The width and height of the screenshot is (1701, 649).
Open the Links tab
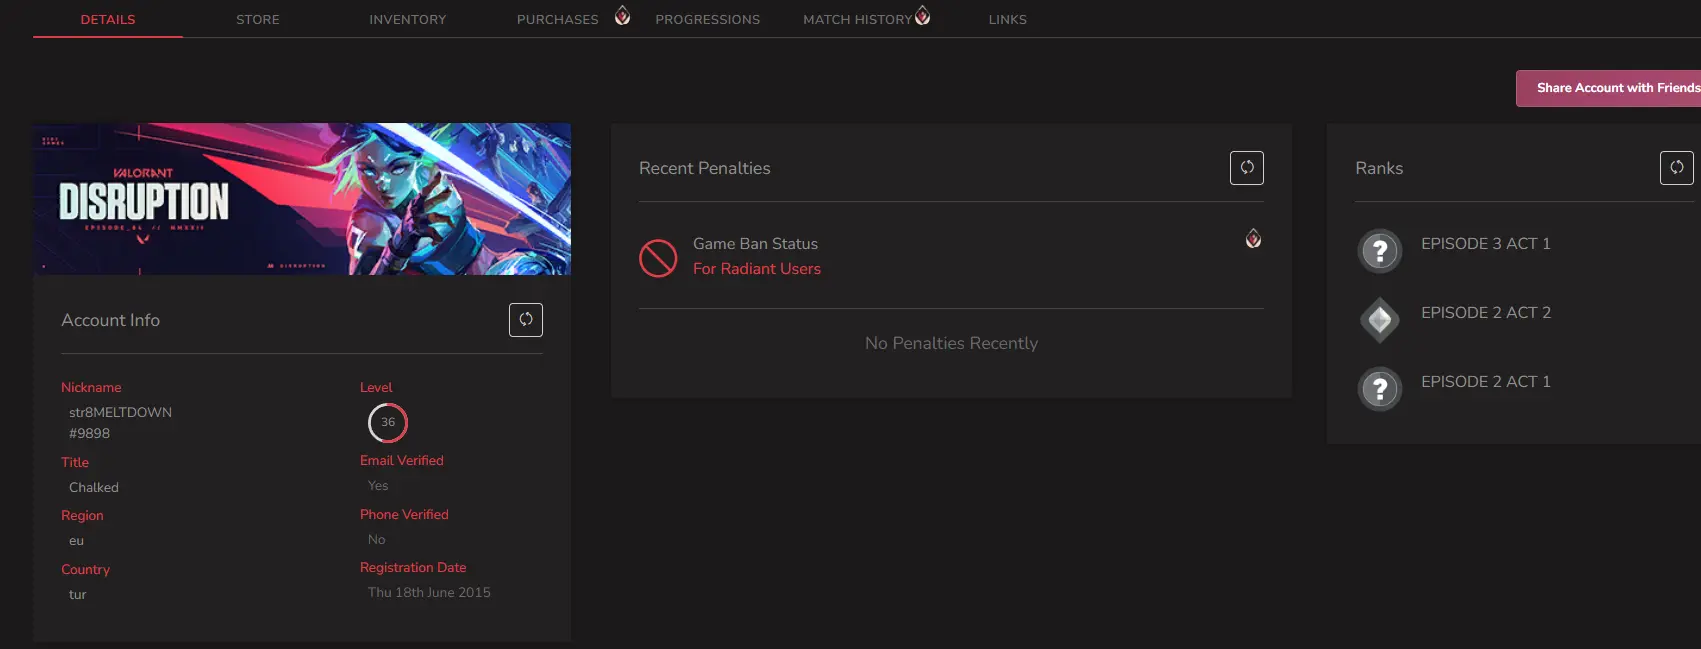pyautogui.click(x=1007, y=20)
